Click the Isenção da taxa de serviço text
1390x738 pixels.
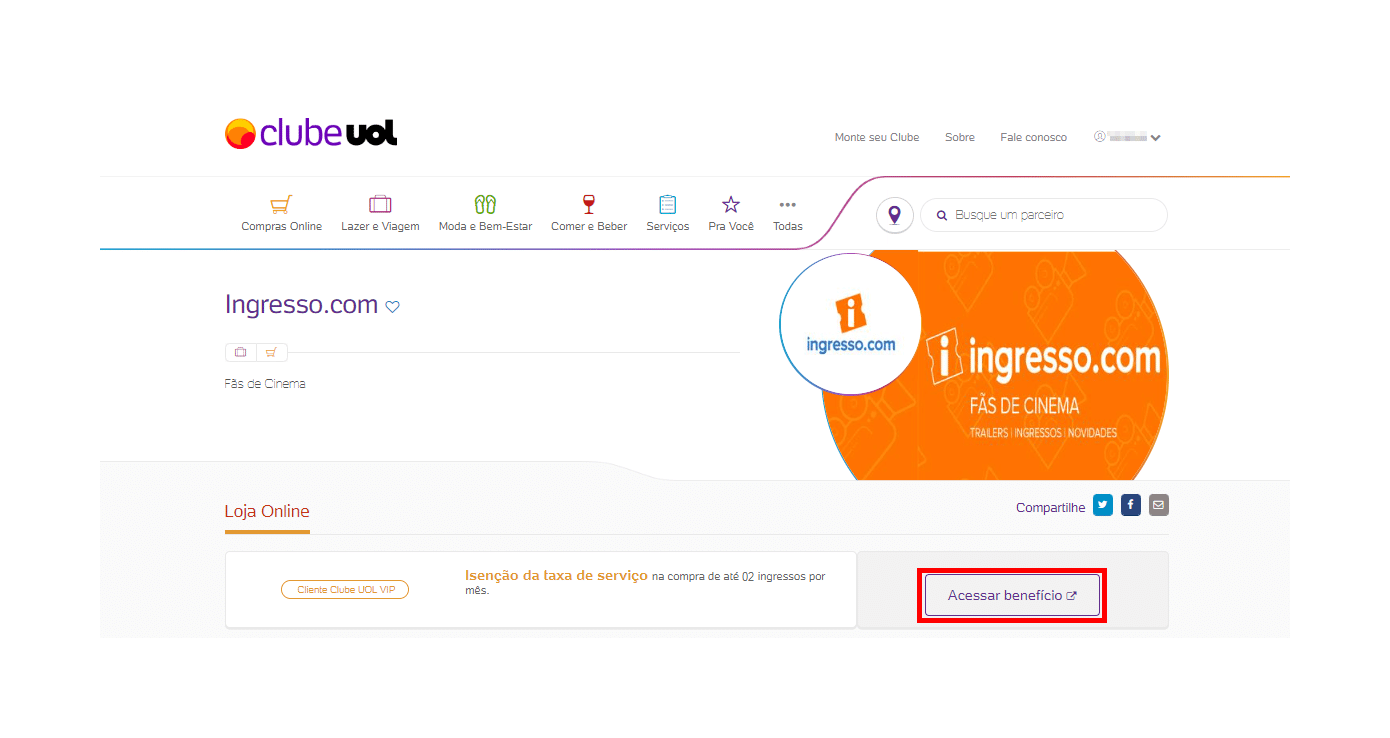coord(556,576)
